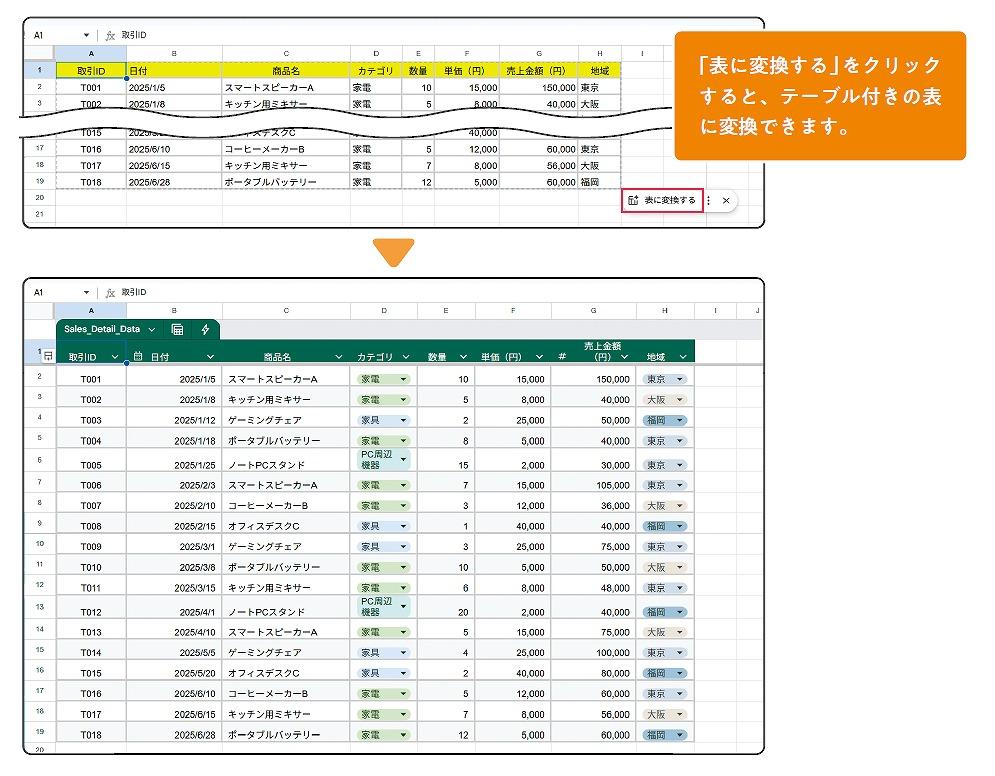Screen dimensions: 995x776
Task: Open the 商品名 column header dropdown arrow
Action: click(x=338, y=357)
